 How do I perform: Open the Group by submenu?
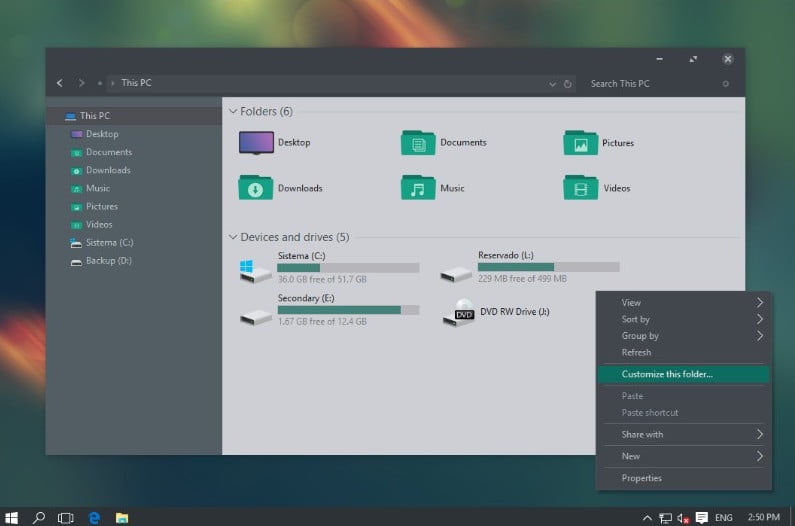683,336
